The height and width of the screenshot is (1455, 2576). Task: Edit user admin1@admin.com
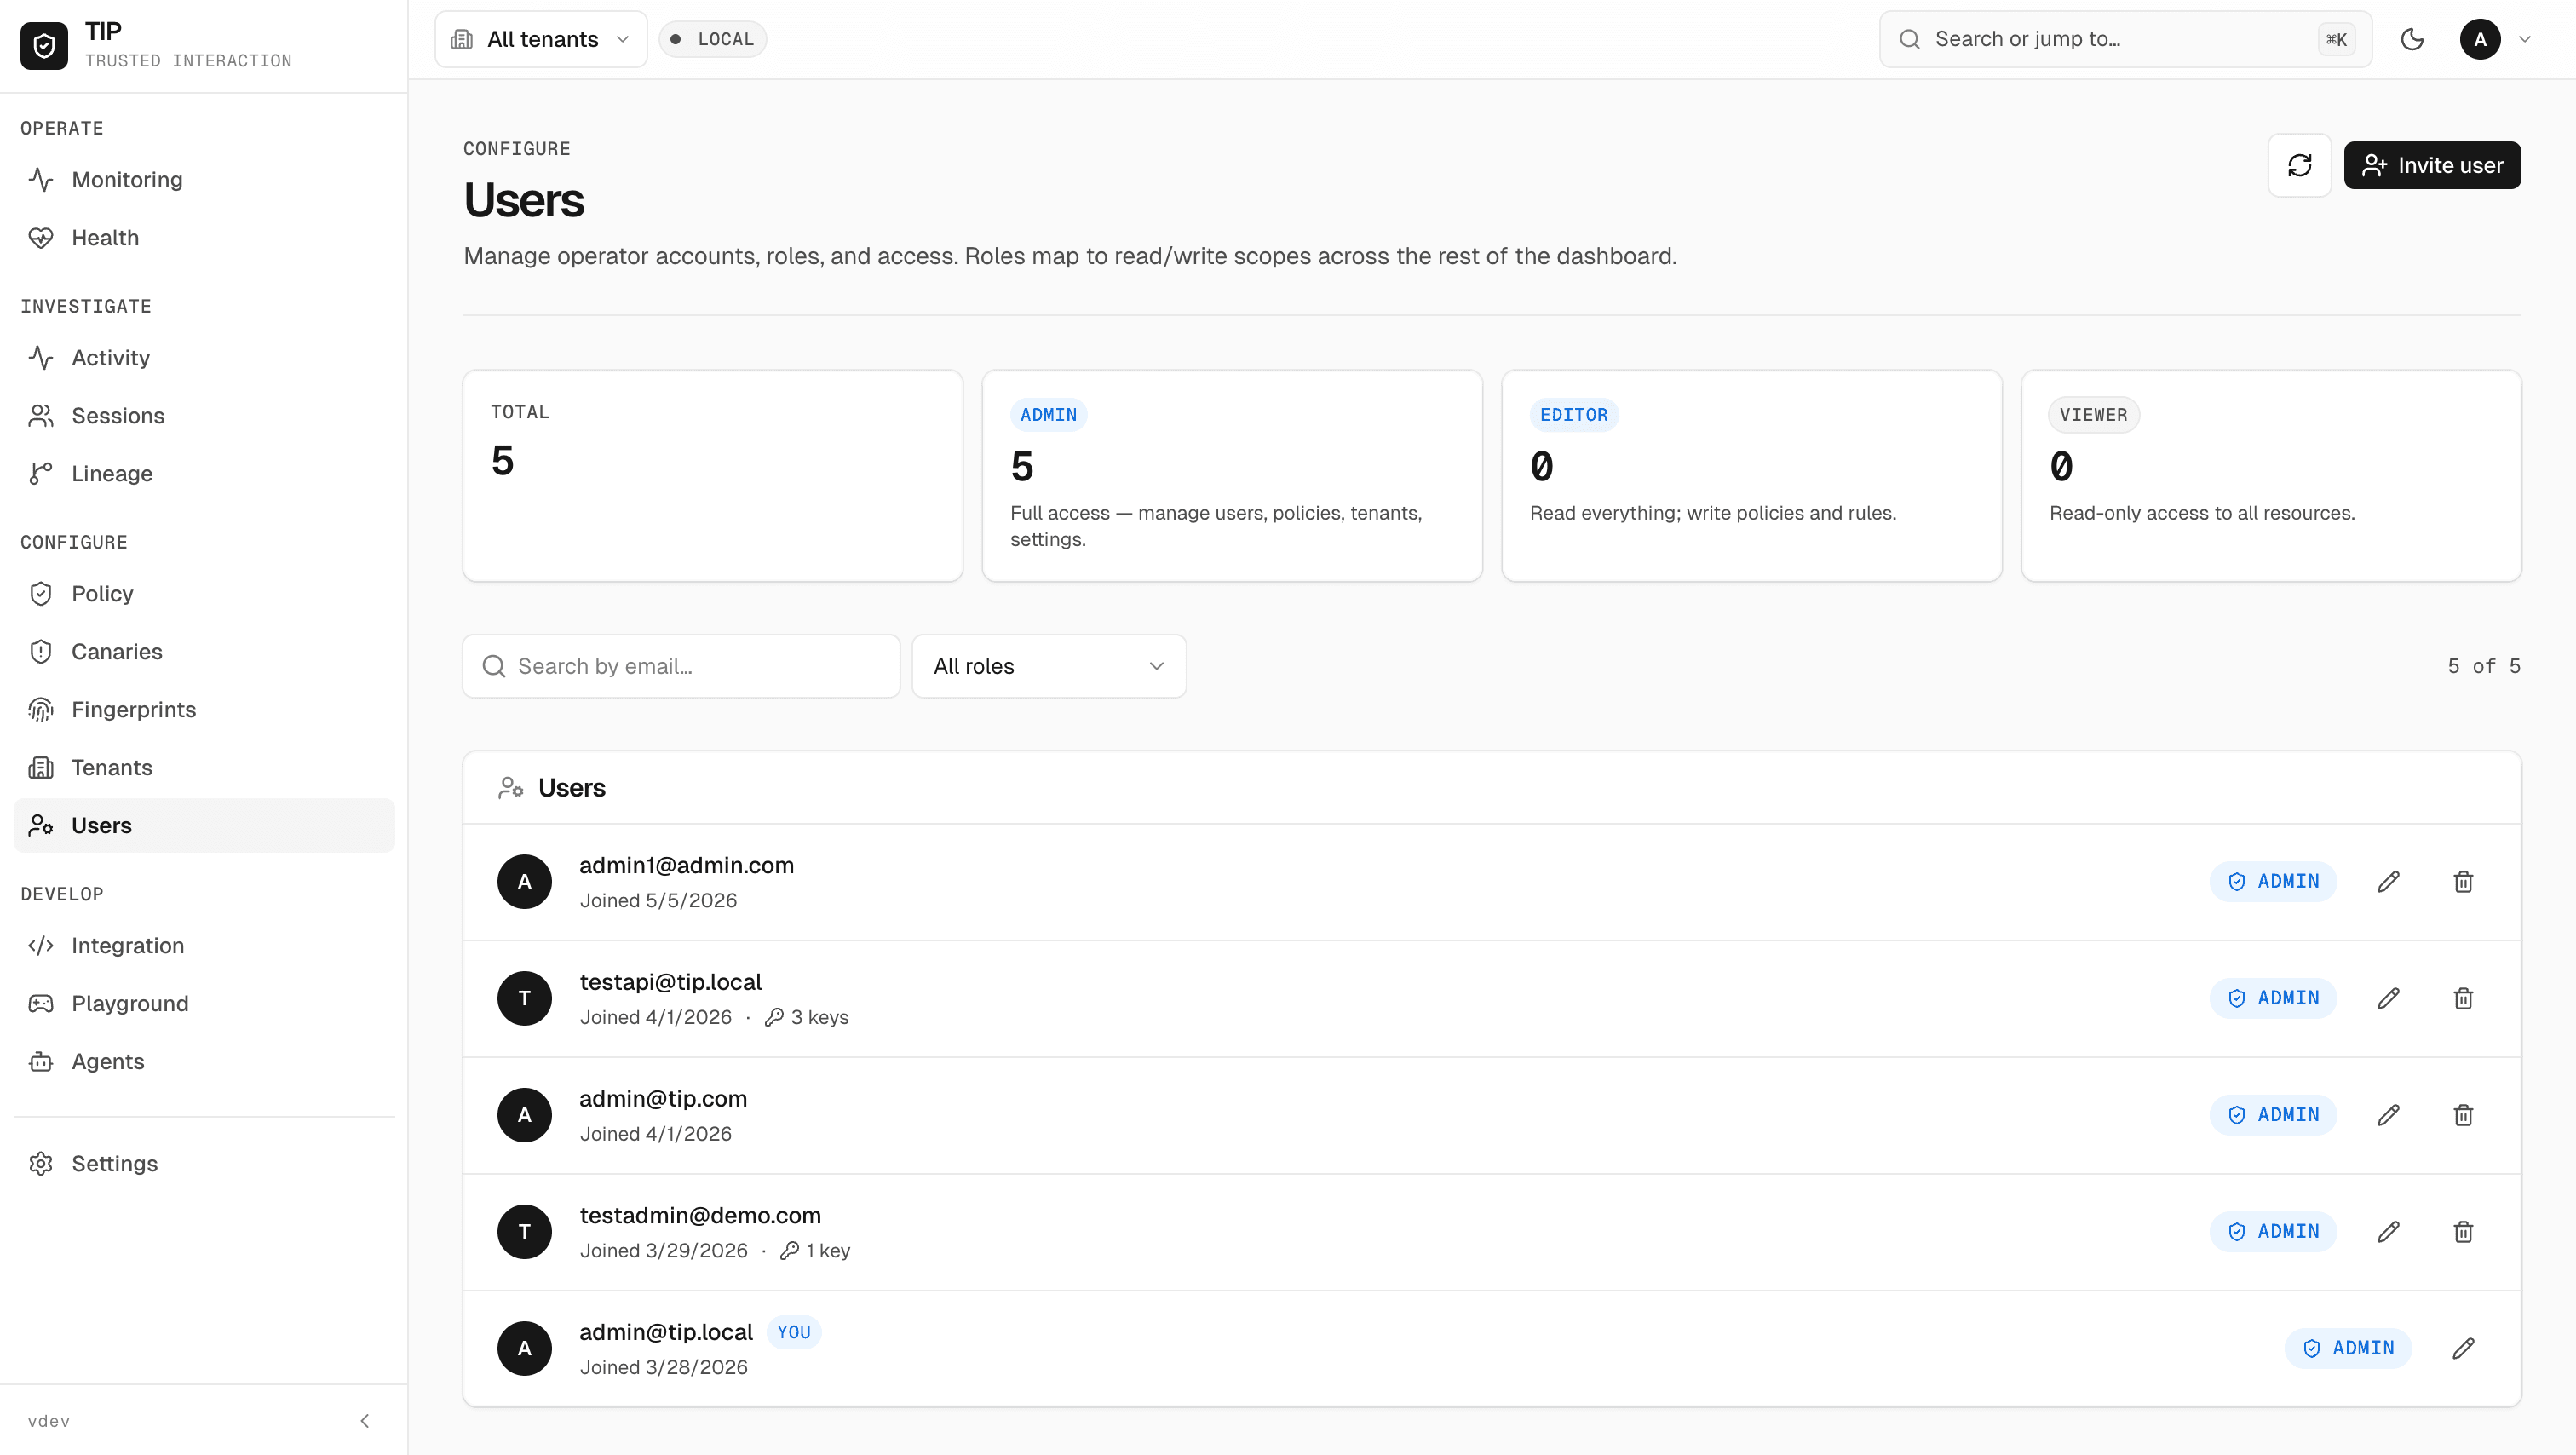[x=2388, y=882]
